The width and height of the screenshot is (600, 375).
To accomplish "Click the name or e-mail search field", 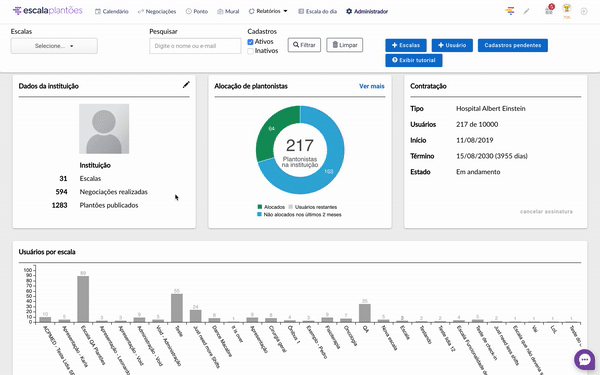I will (x=195, y=46).
